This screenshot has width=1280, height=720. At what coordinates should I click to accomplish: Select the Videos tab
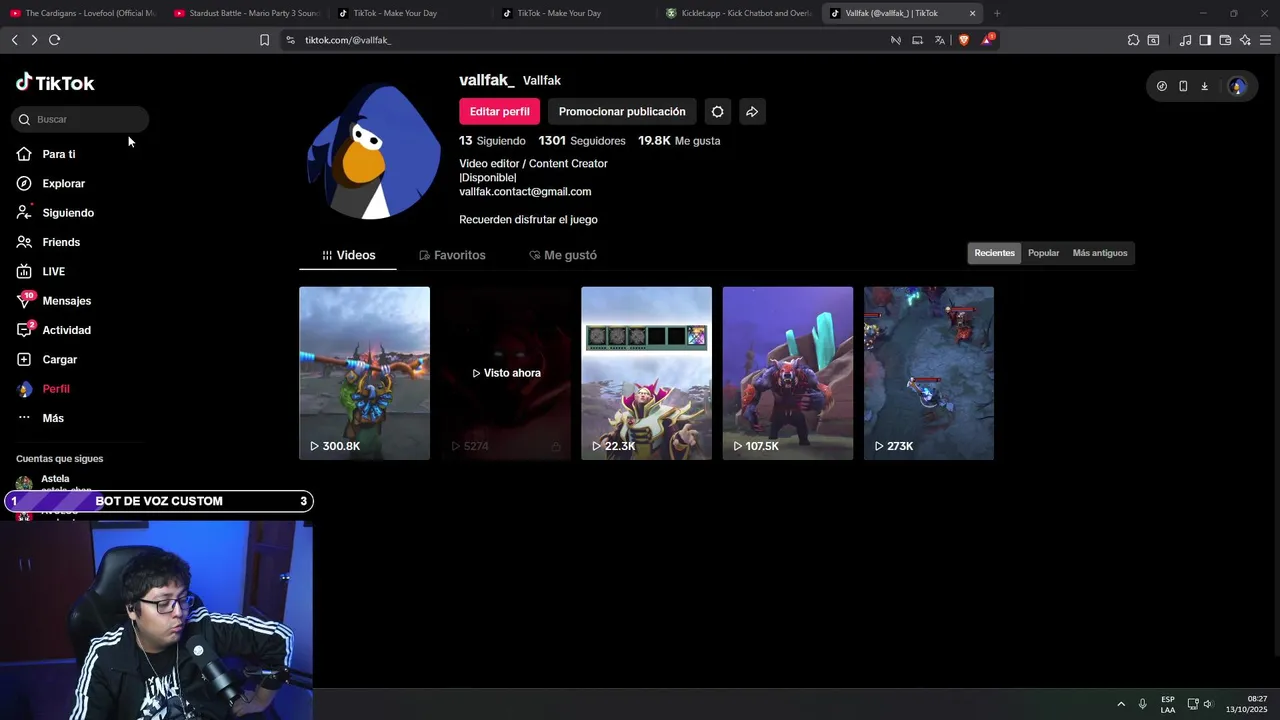(348, 255)
